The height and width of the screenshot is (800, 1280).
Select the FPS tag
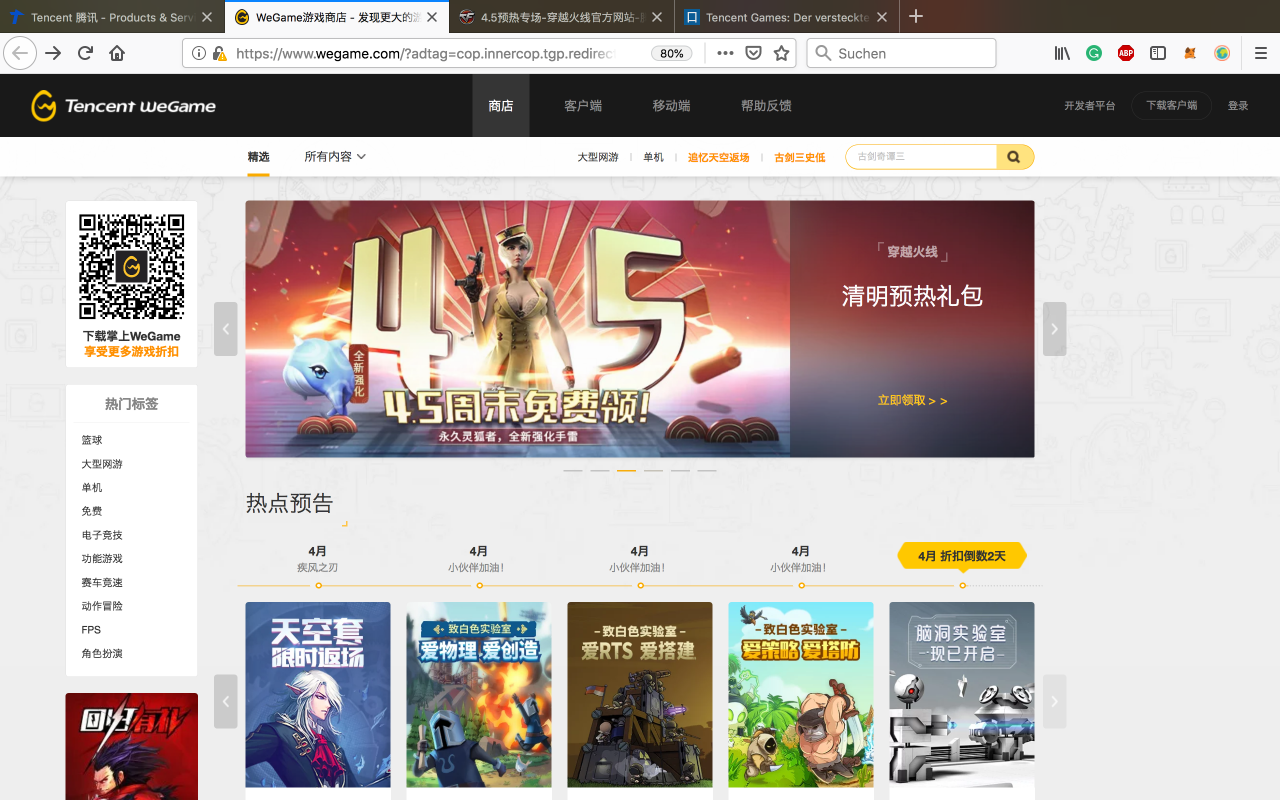click(x=91, y=630)
